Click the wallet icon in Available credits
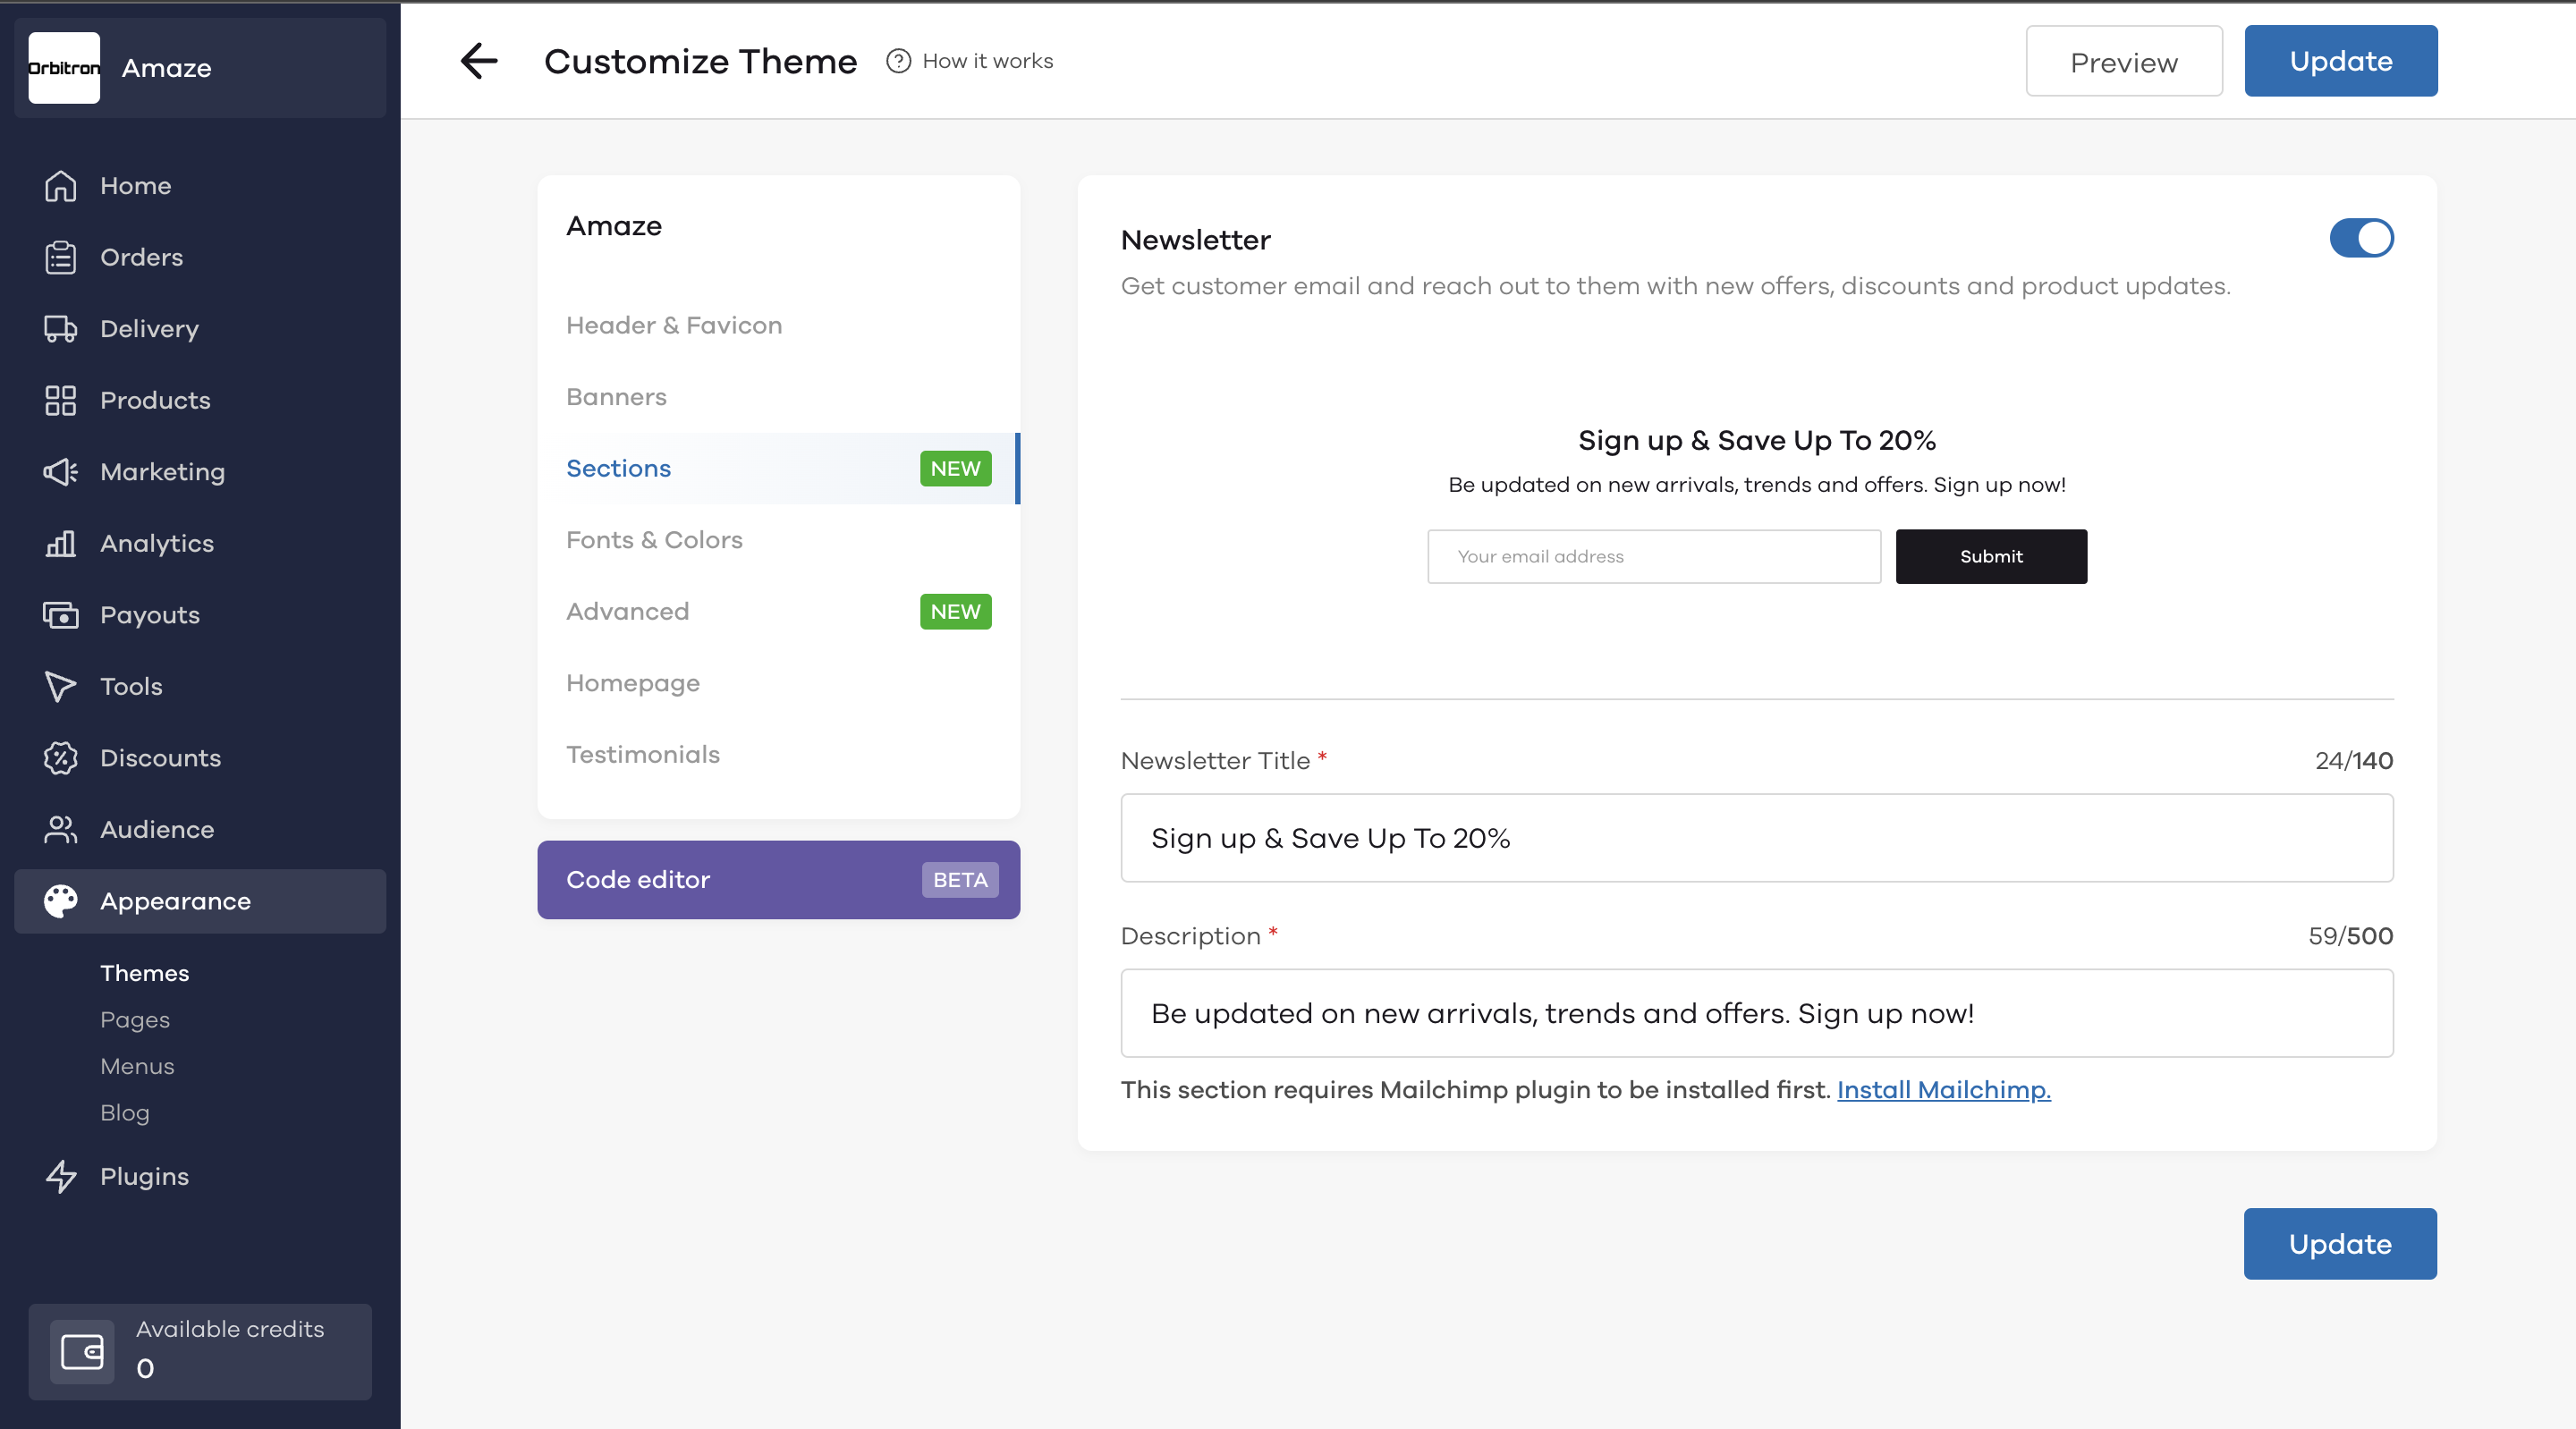Image resolution: width=2576 pixels, height=1429 pixels. click(82, 1352)
